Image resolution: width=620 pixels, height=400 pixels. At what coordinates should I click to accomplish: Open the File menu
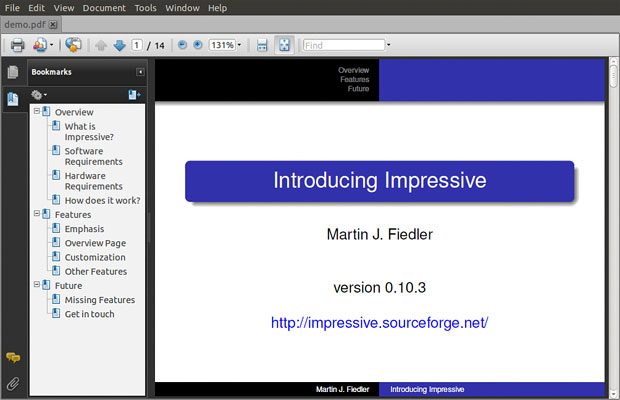12,8
